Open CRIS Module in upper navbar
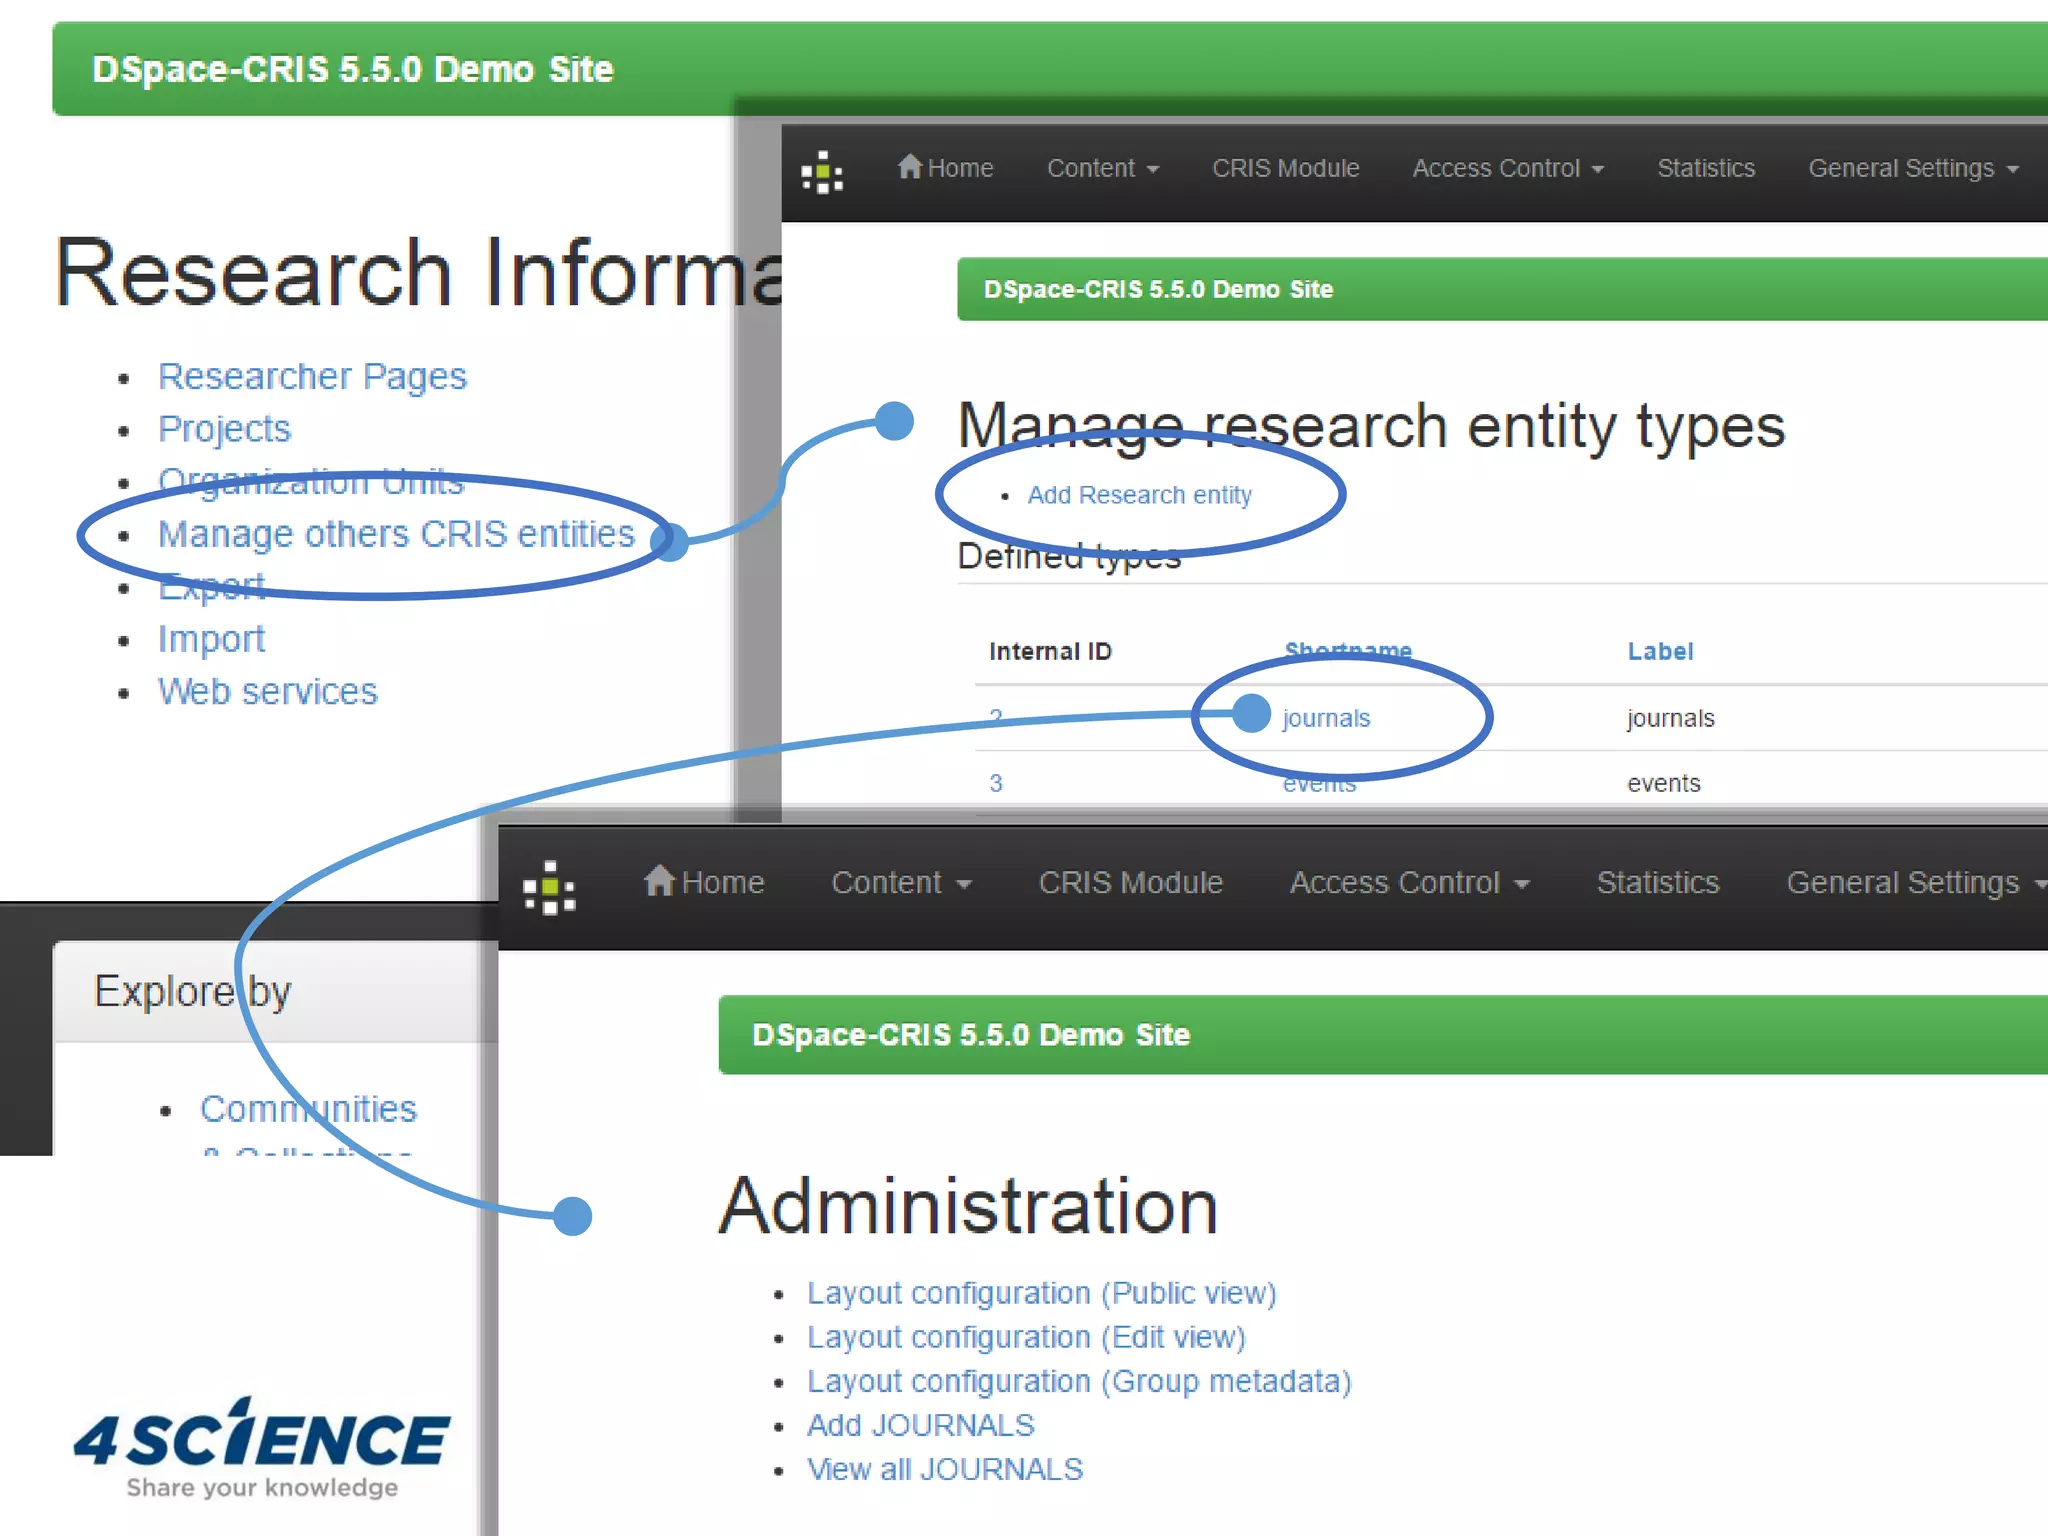2048x1536 pixels. pos(1285,168)
